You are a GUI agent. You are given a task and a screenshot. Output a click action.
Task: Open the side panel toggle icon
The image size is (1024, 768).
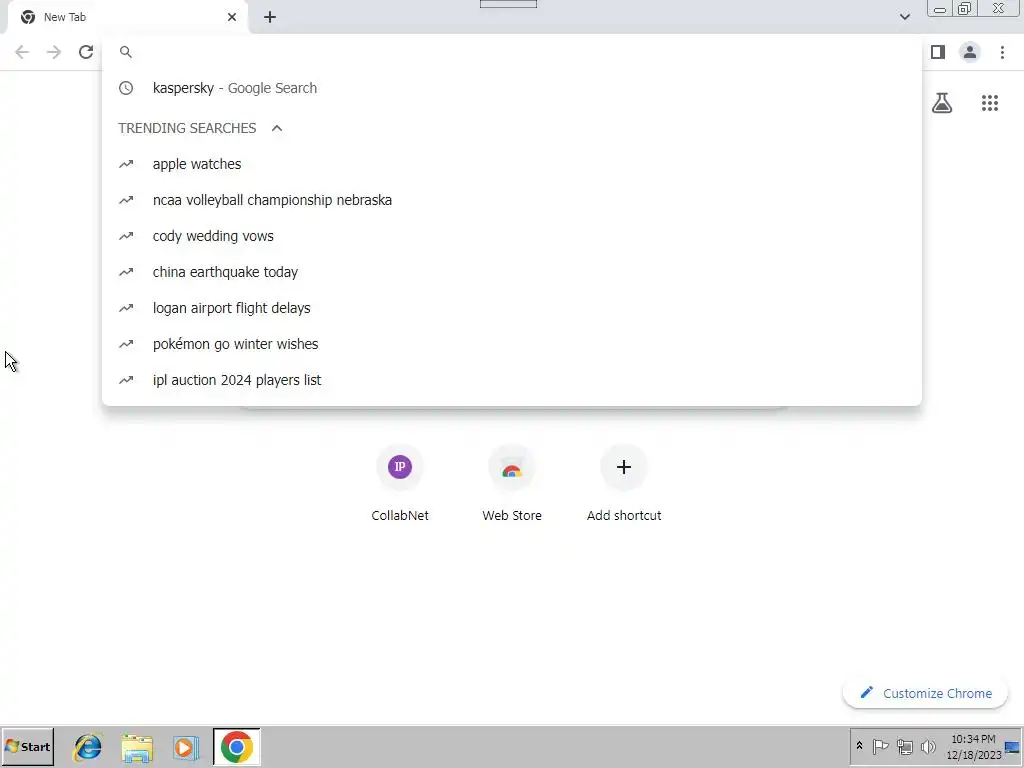coord(938,52)
